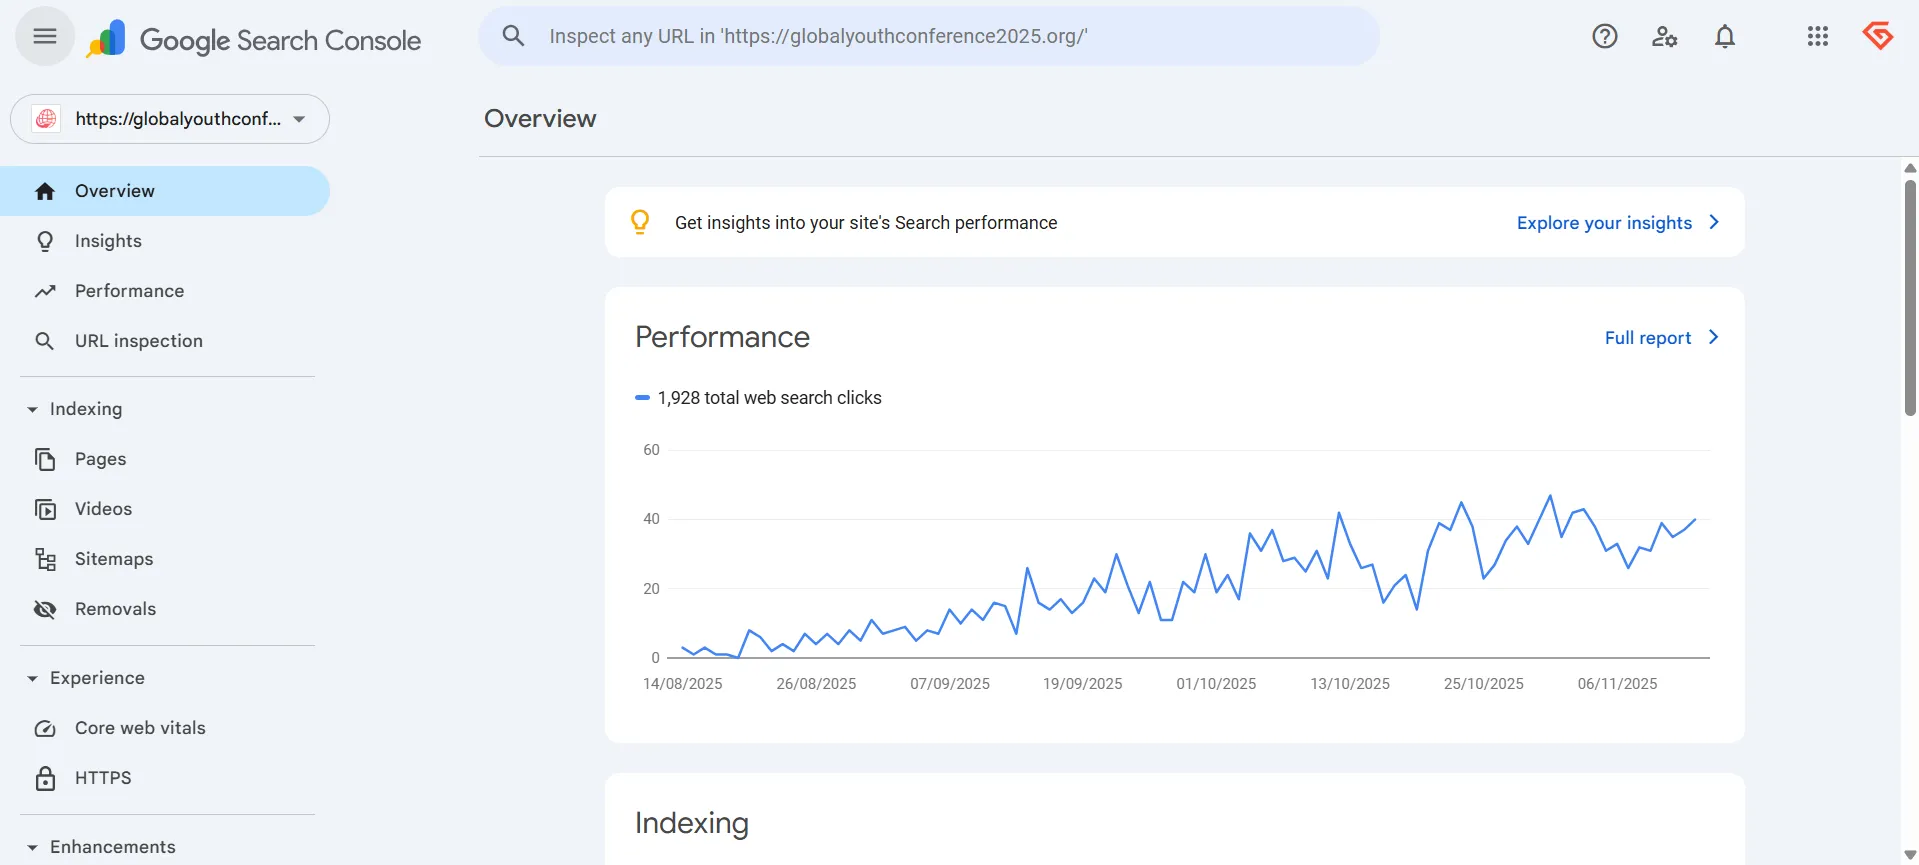This screenshot has height=865, width=1919.
Task: Open Core web vitals report
Action: click(x=140, y=728)
